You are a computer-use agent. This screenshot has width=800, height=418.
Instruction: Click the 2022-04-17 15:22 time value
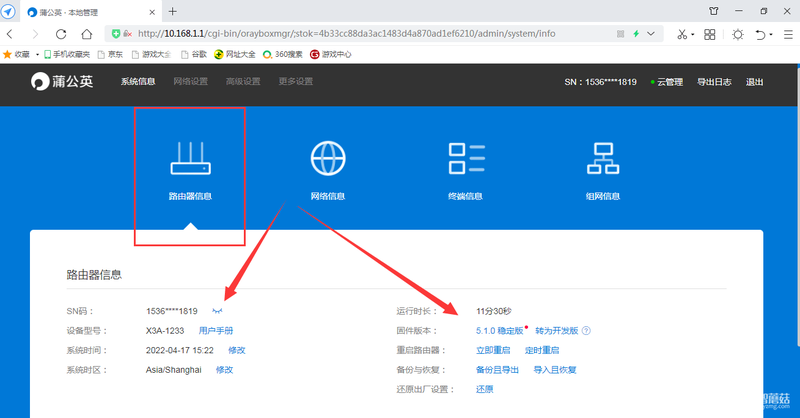(x=180, y=350)
